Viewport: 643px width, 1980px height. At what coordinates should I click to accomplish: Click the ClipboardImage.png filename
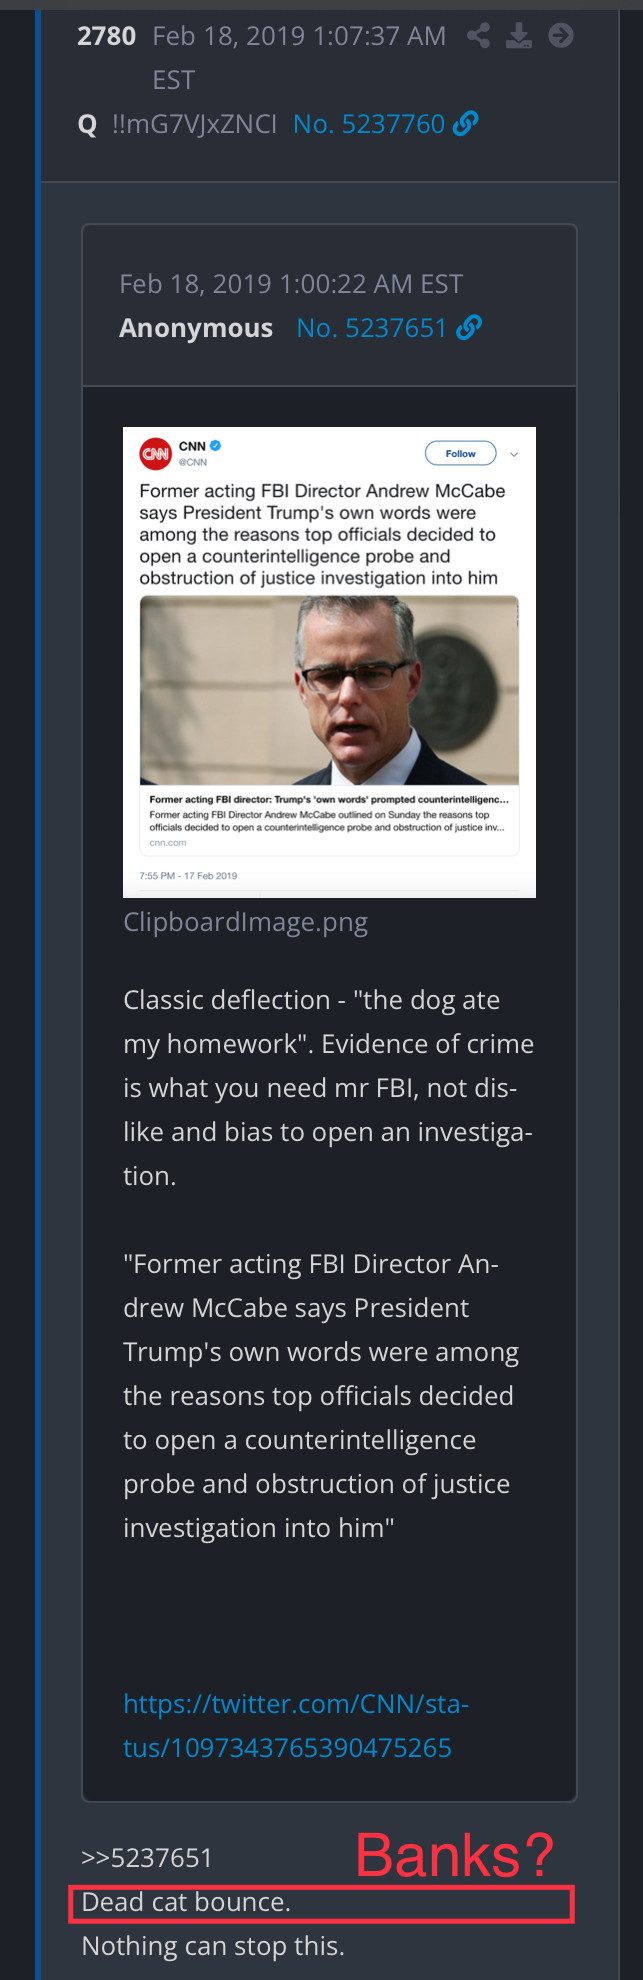pyautogui.click(x=245, y=922)
